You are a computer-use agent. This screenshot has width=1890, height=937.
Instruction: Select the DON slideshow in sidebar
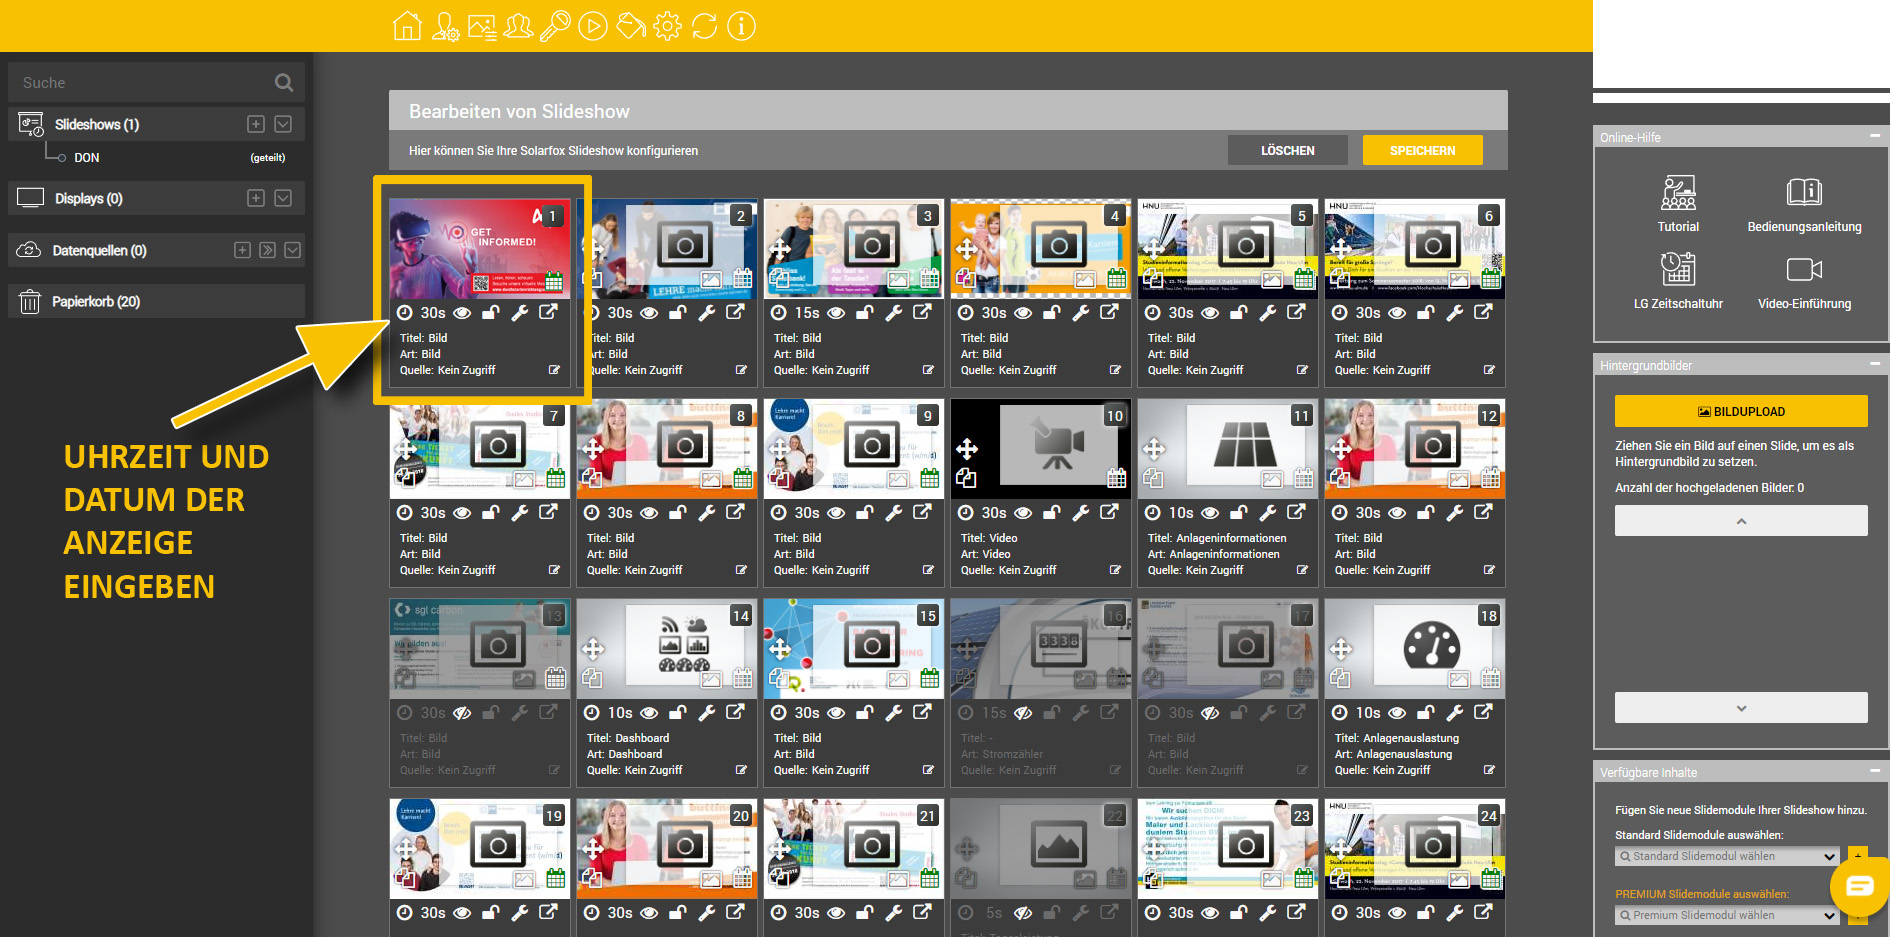tap(87, 158)
